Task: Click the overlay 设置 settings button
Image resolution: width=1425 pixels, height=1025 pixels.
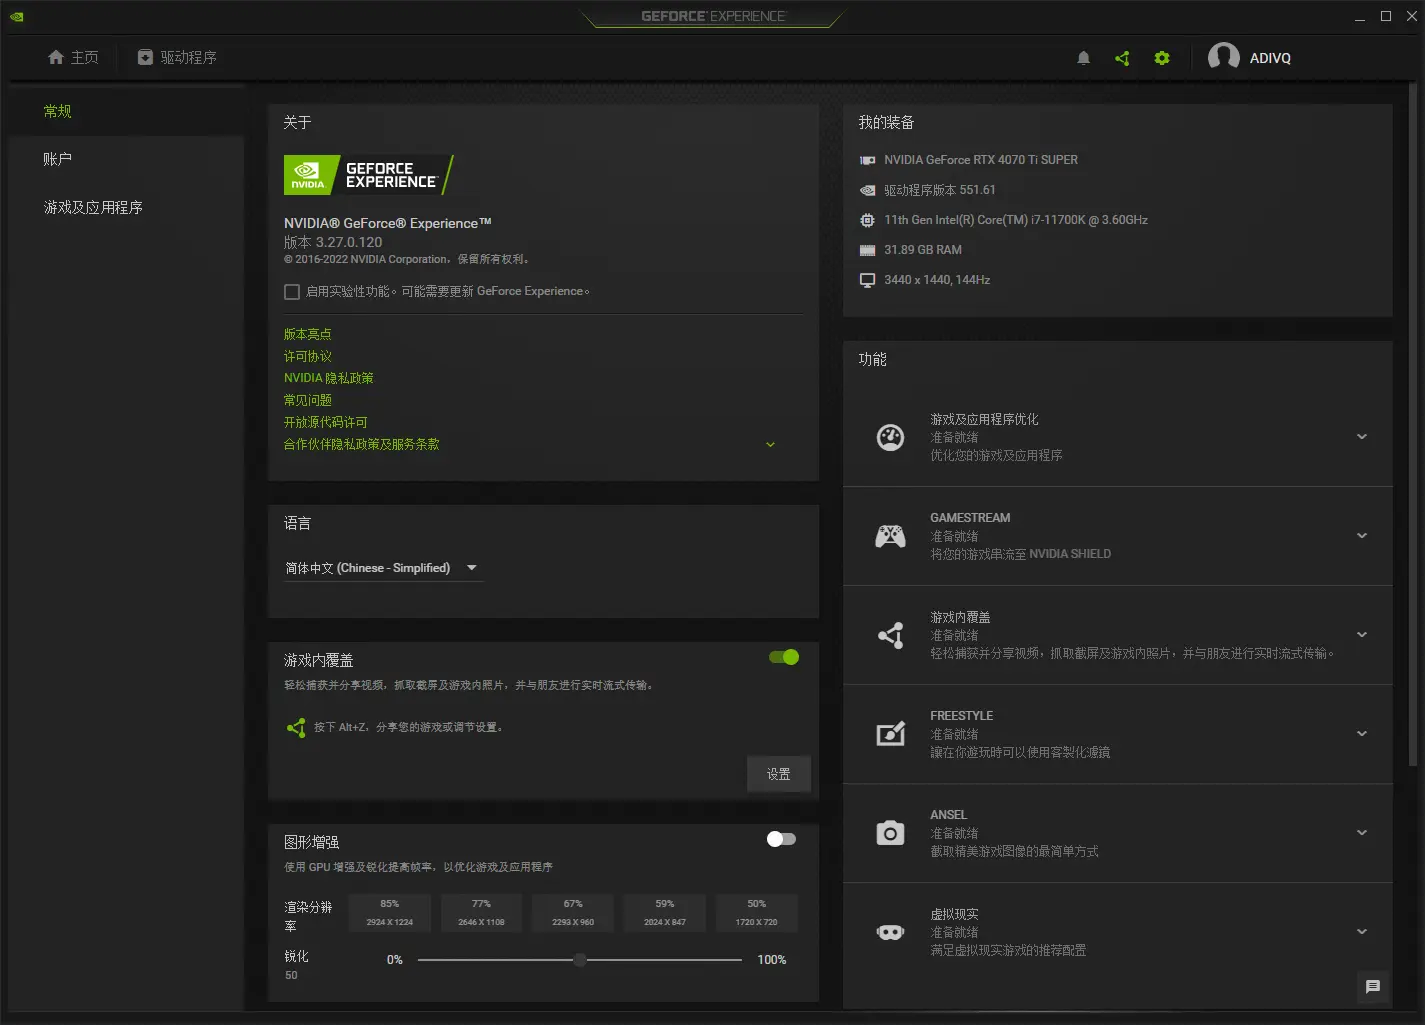Action: (x=779, y=774)
